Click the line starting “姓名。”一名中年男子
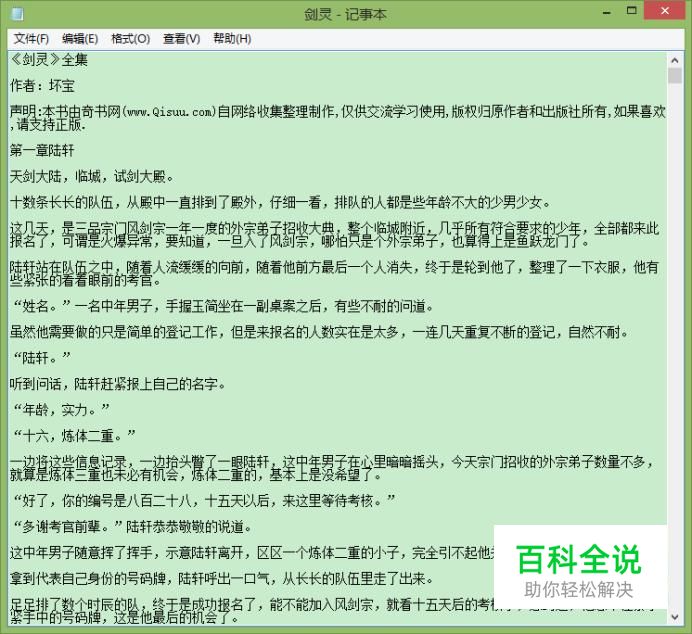 [222, 306]
